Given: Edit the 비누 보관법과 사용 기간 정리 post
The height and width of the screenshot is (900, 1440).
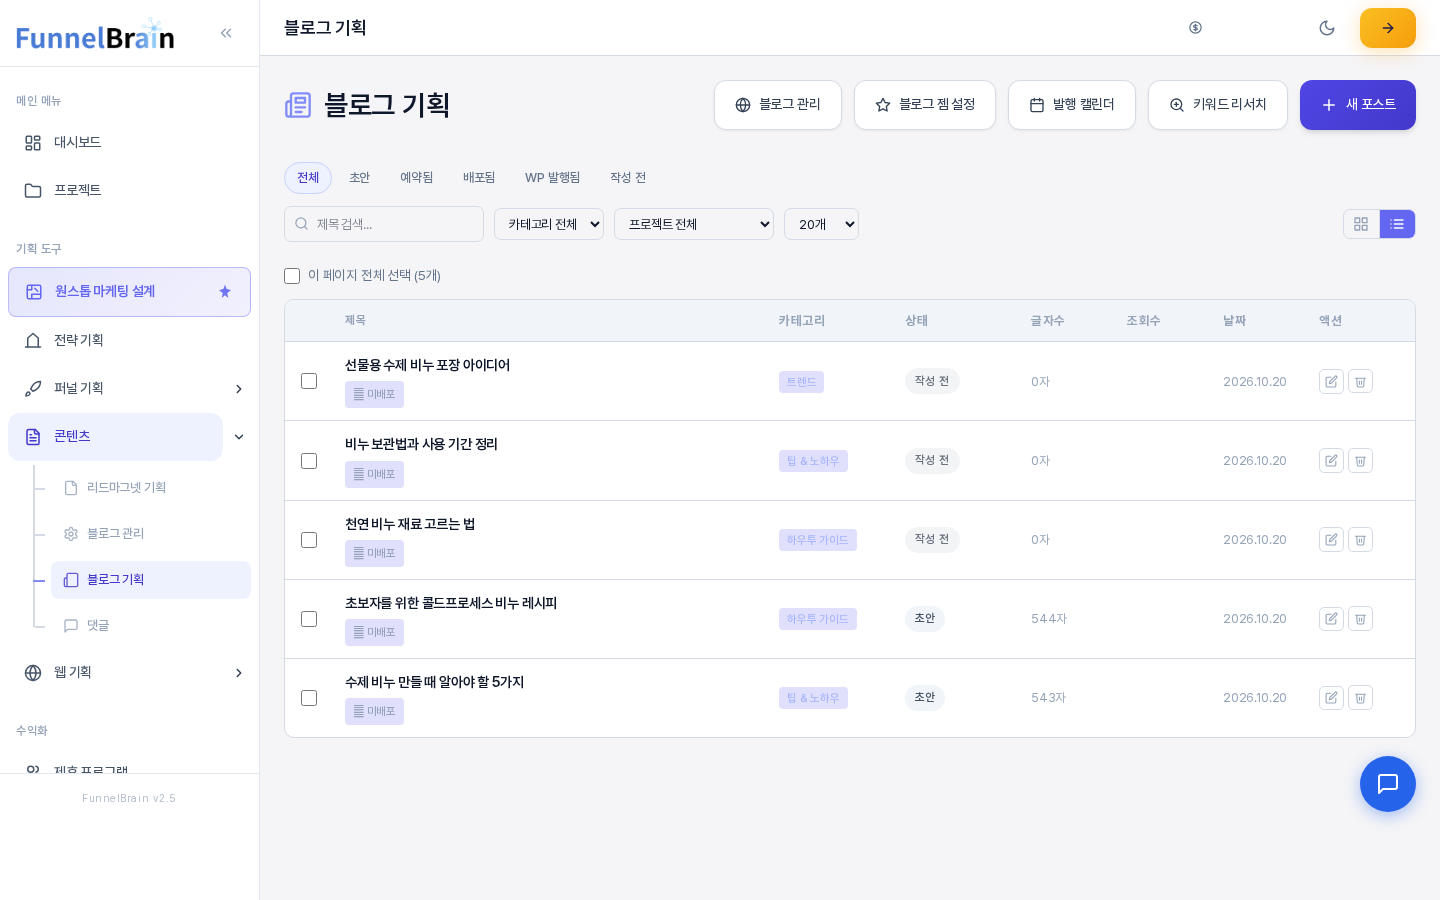Looking at the screenshot, I should 1331,461.
